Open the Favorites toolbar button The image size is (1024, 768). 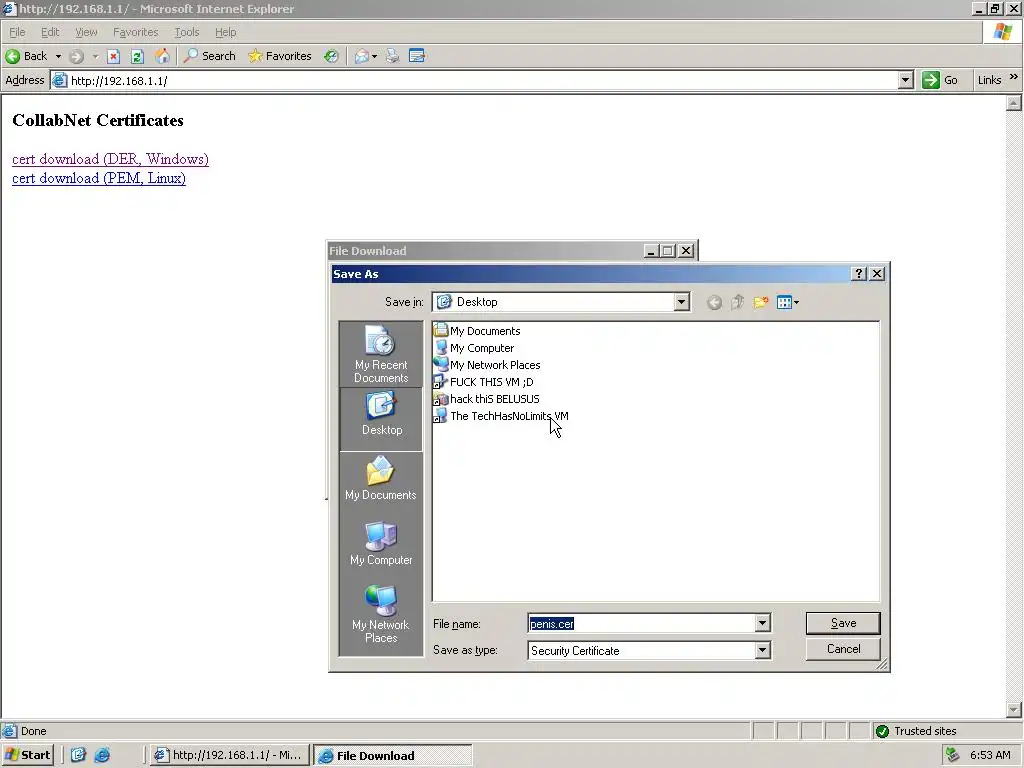point(280,56)
